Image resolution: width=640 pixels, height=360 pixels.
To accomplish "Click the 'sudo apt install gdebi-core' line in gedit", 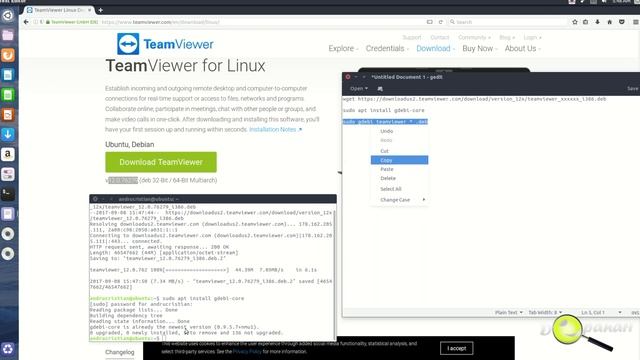I will (384, 110).
